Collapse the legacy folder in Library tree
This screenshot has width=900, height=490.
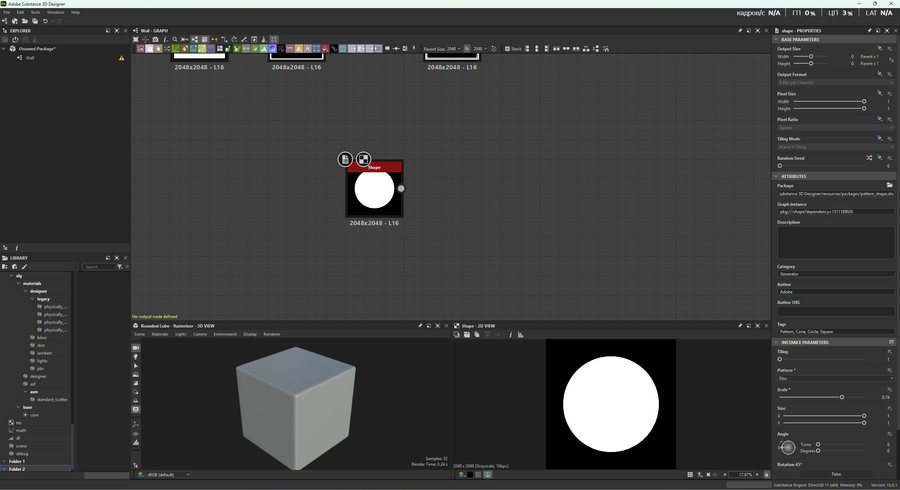click(x=33, y=299)
